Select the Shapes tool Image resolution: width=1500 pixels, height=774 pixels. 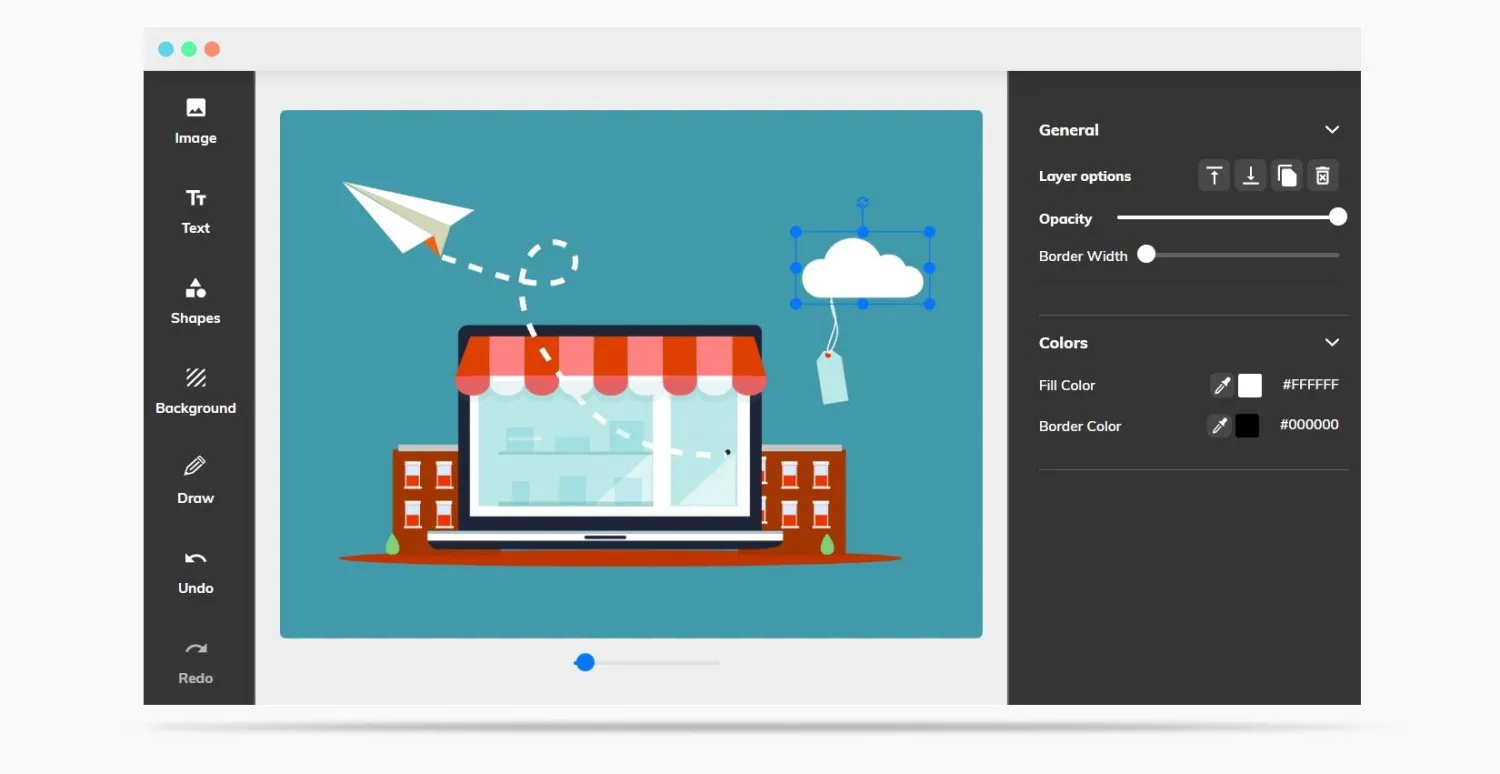click(x=195, y=300)
